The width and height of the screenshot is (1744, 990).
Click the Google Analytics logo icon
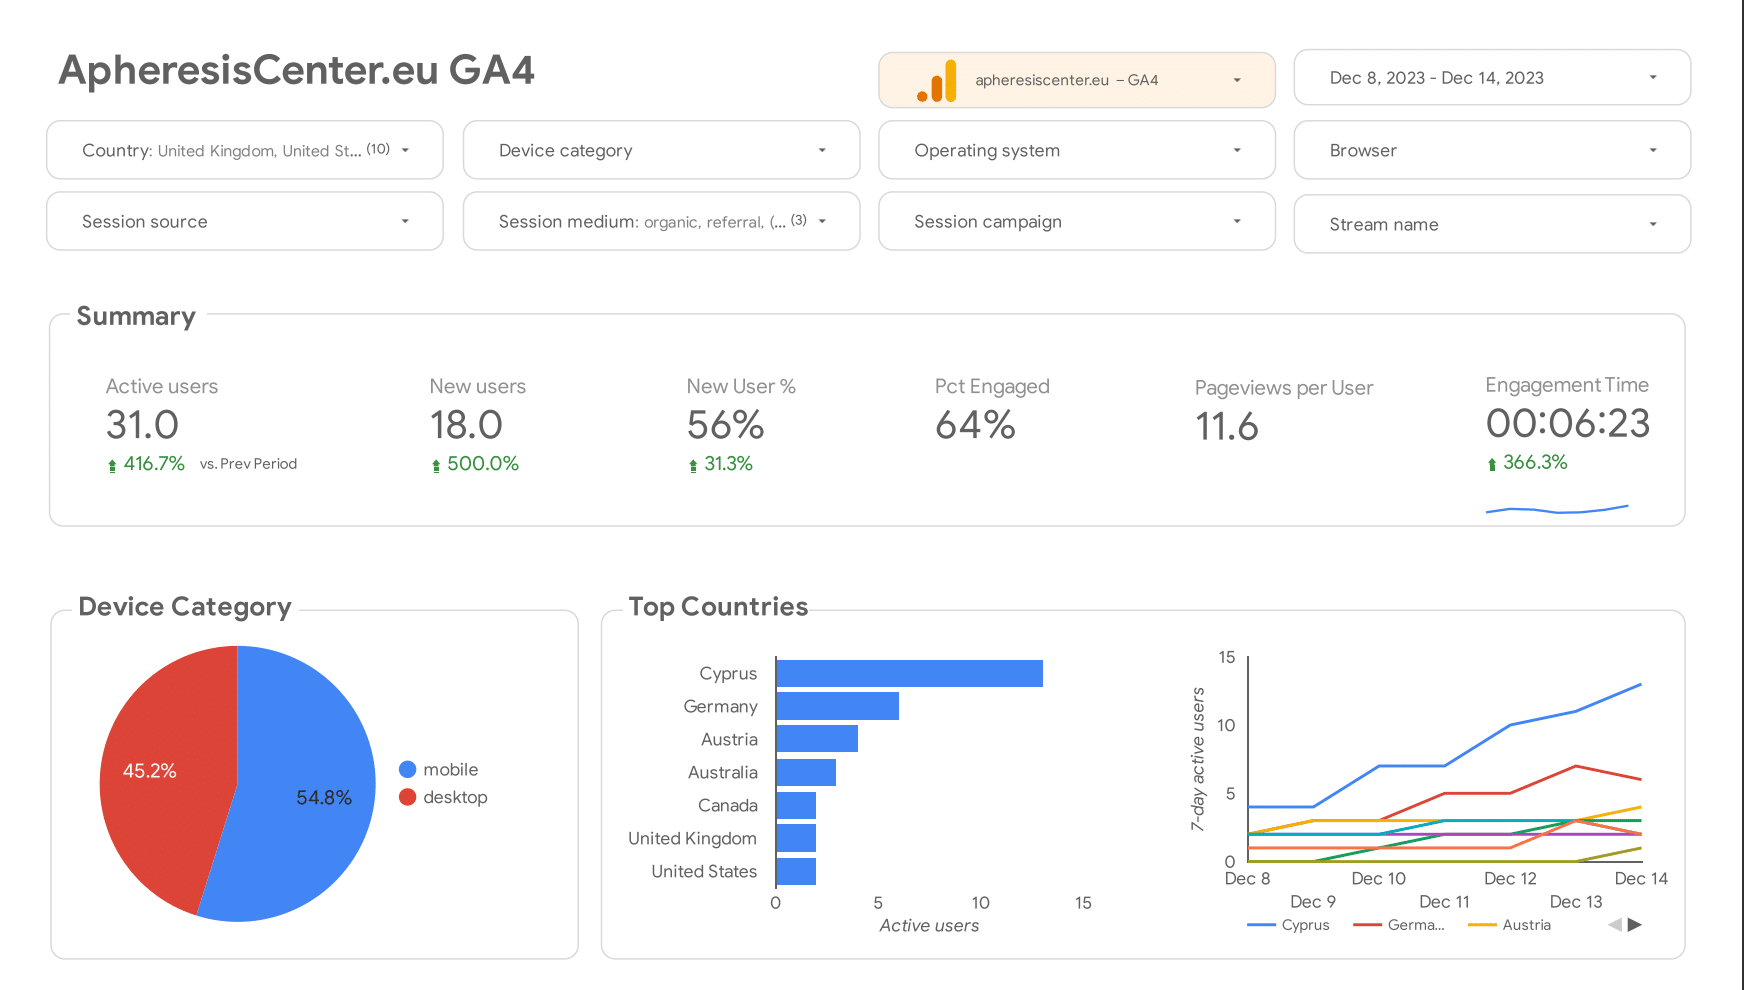937,81
